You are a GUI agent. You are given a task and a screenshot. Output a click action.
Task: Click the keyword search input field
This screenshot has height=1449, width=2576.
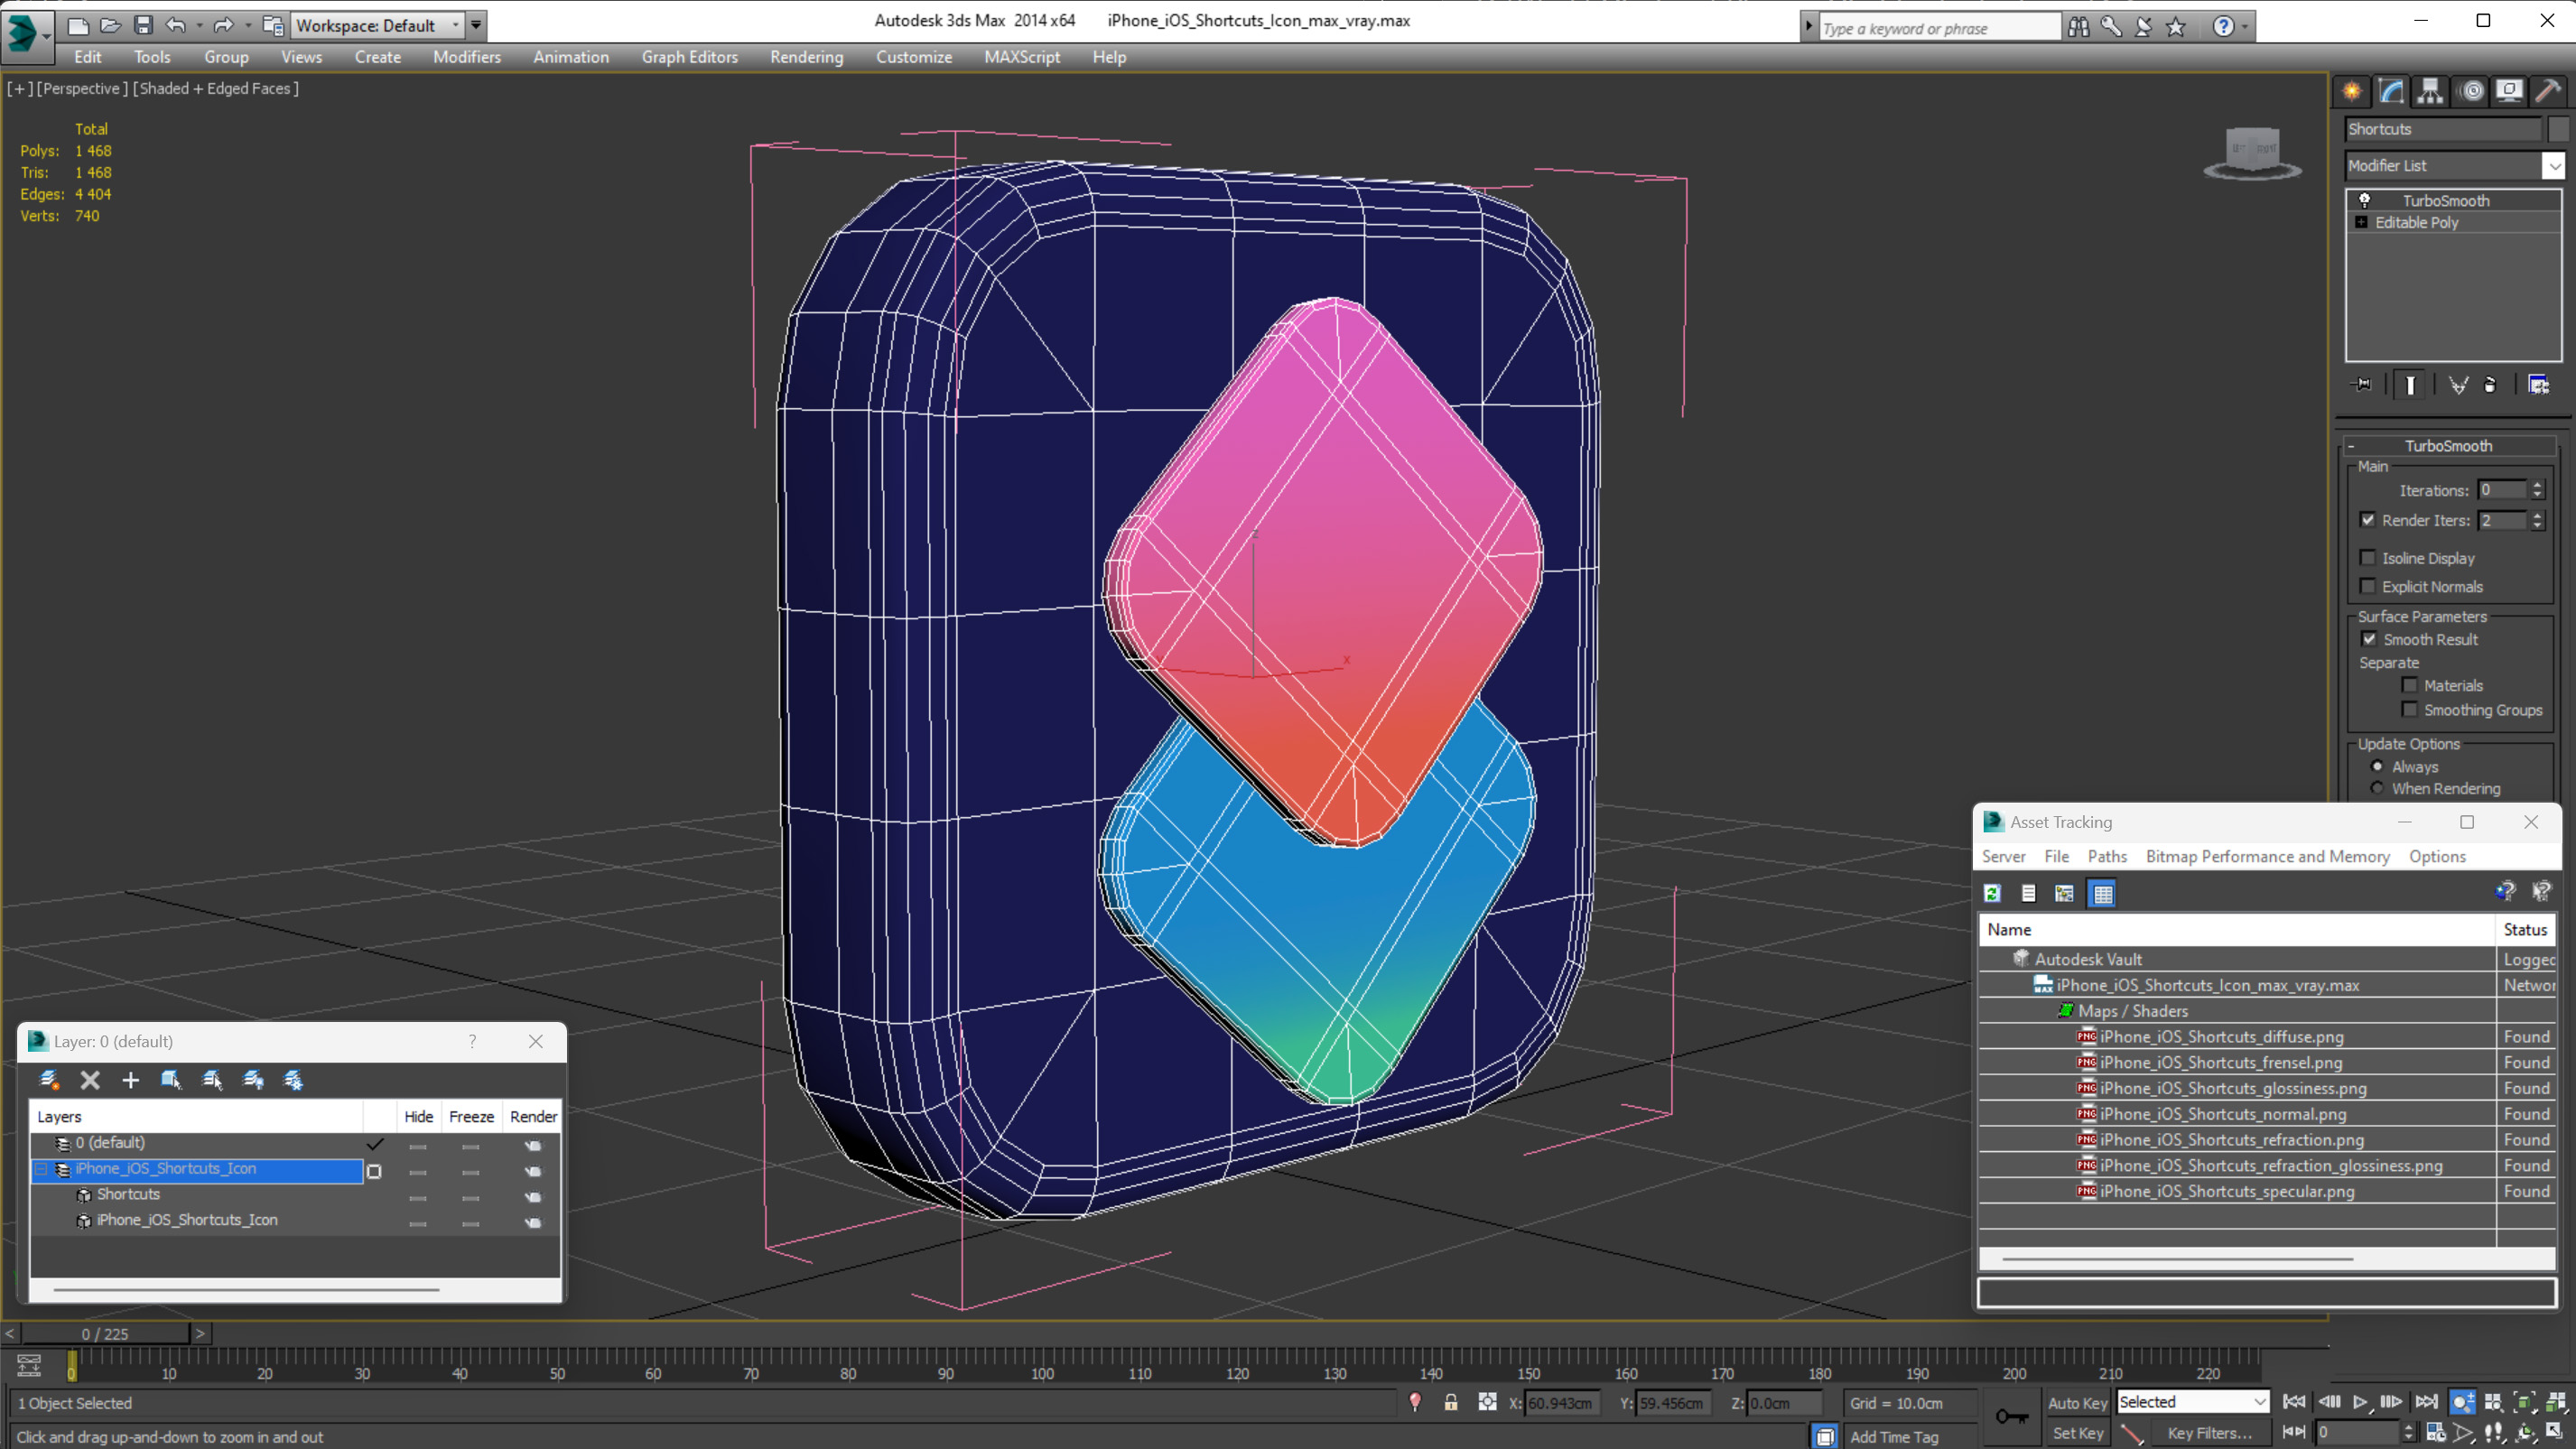(x=1939, y=28)
